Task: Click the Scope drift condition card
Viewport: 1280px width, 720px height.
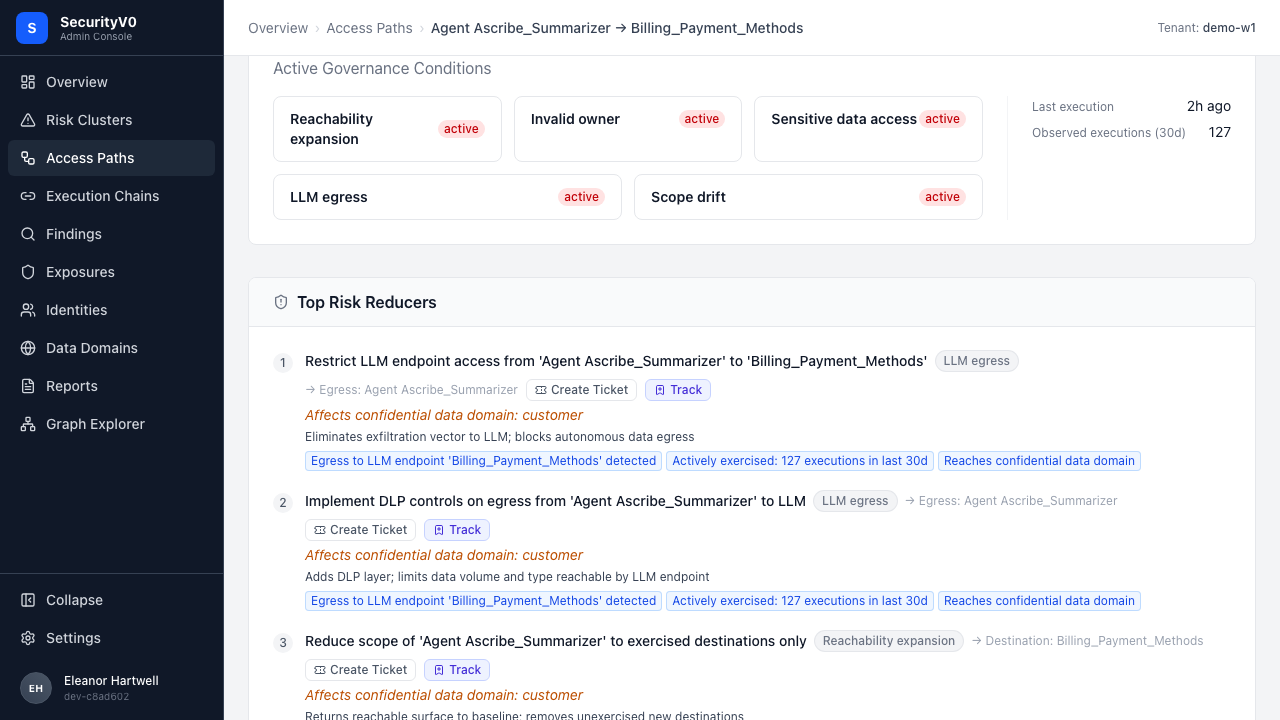Action: coord(808,197)
